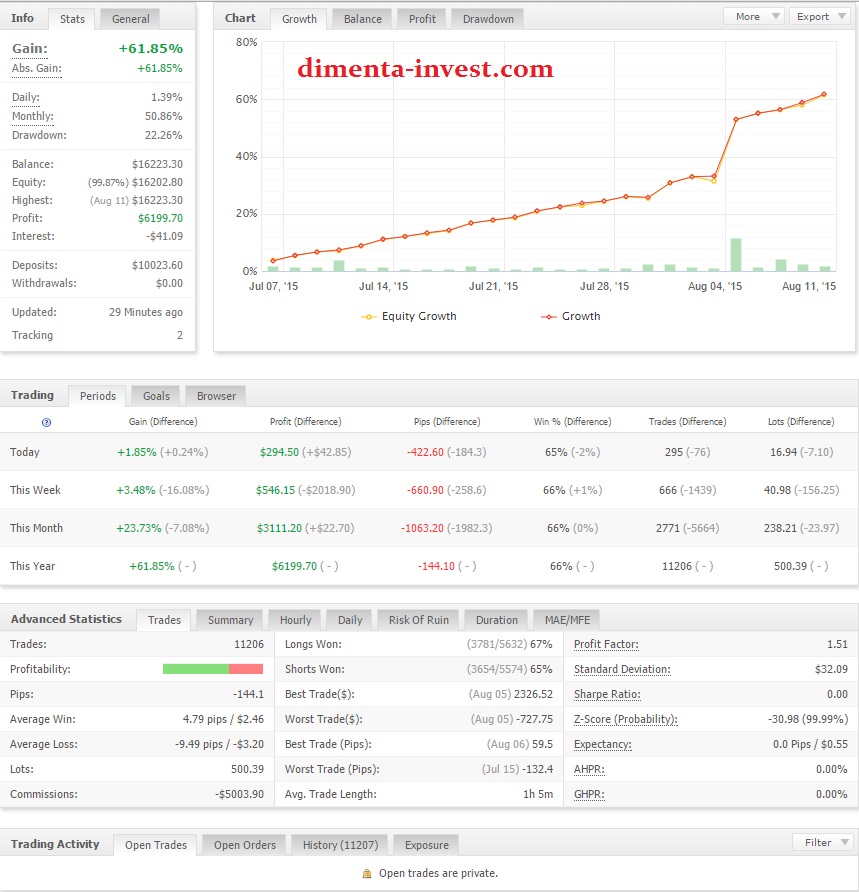This screenshot has width=859, height=892.
Task: Switch to the Stats info tab
Action: pyautogui.click(x=72, y=19)
